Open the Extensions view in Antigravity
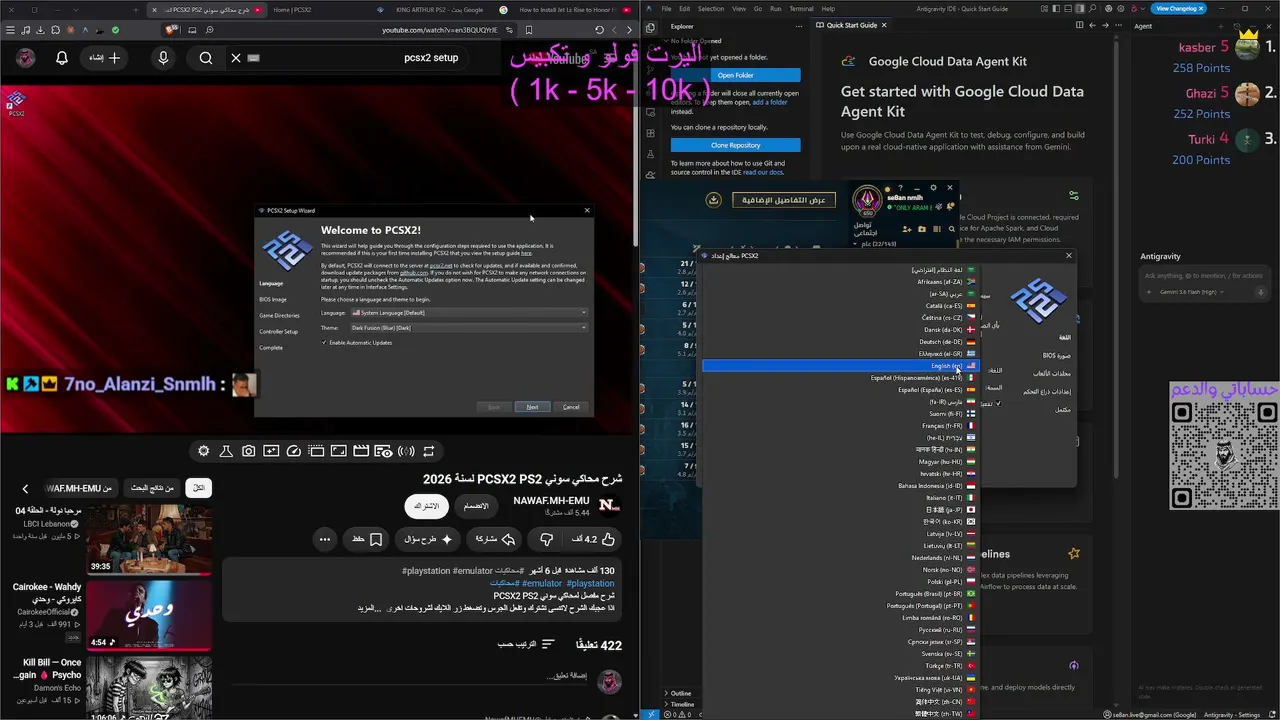This screenshot has height=720, width=1280. tap(651, 133)
